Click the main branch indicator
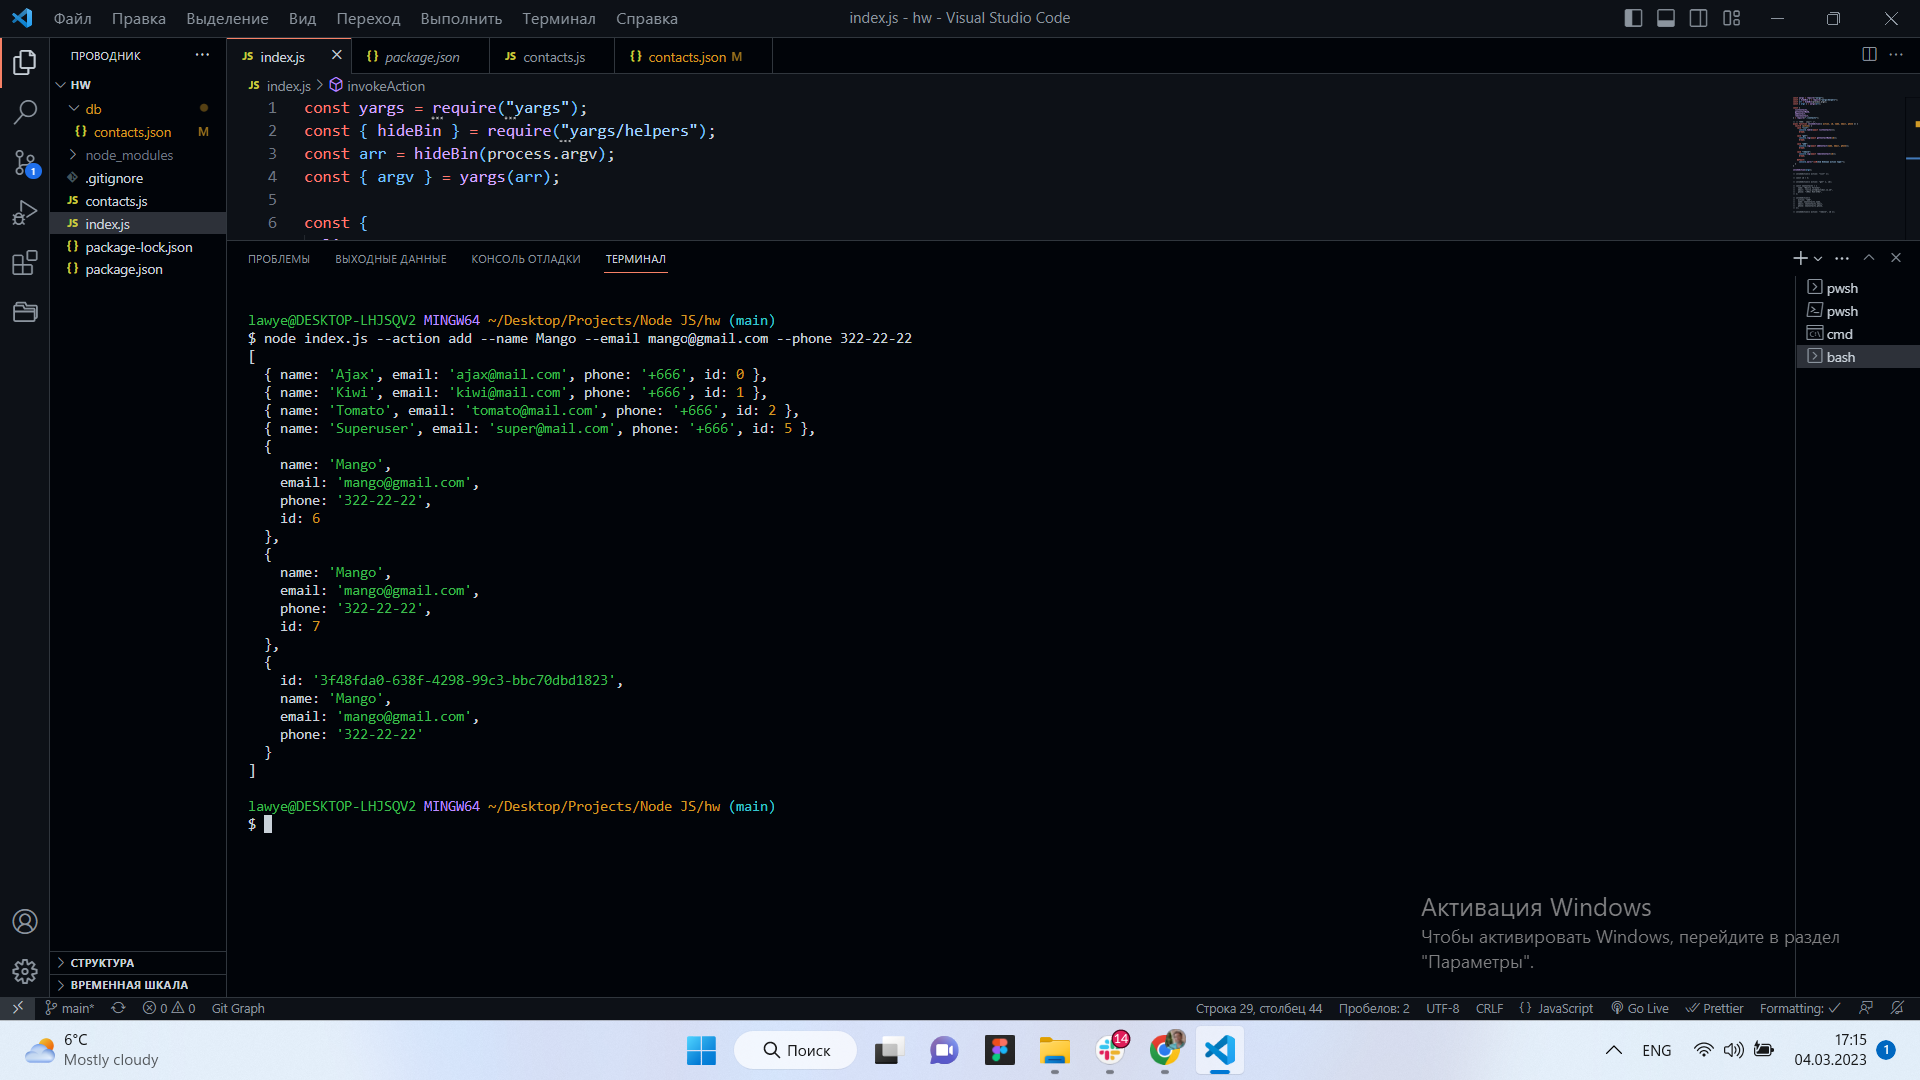The image size is (1920, 1080). point(70,1008)
